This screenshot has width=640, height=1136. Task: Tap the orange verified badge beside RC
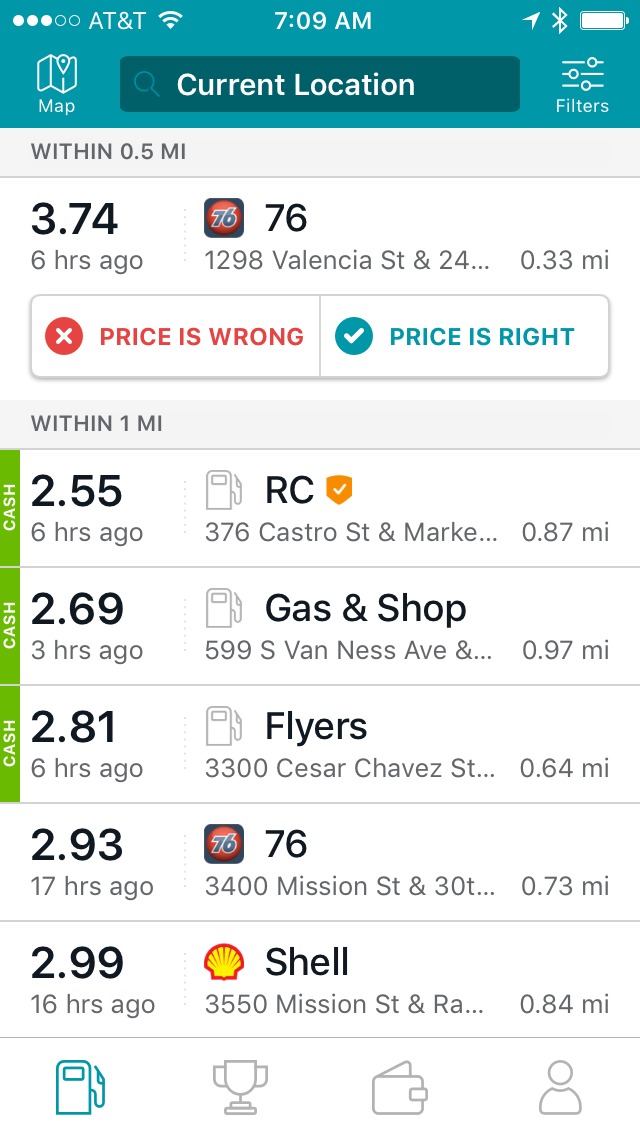tap(339, 490)
